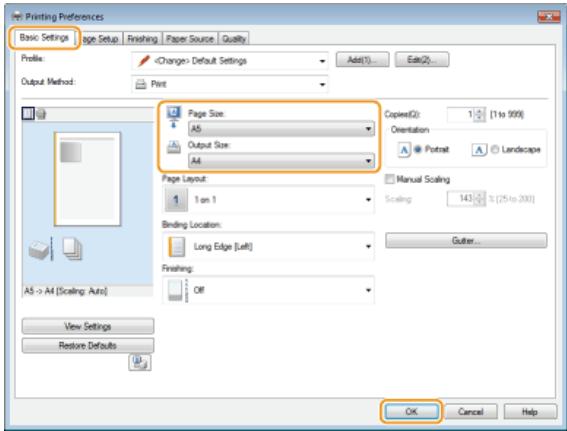
Task: Select the printer preview view icon
Action: click(41, 114)
